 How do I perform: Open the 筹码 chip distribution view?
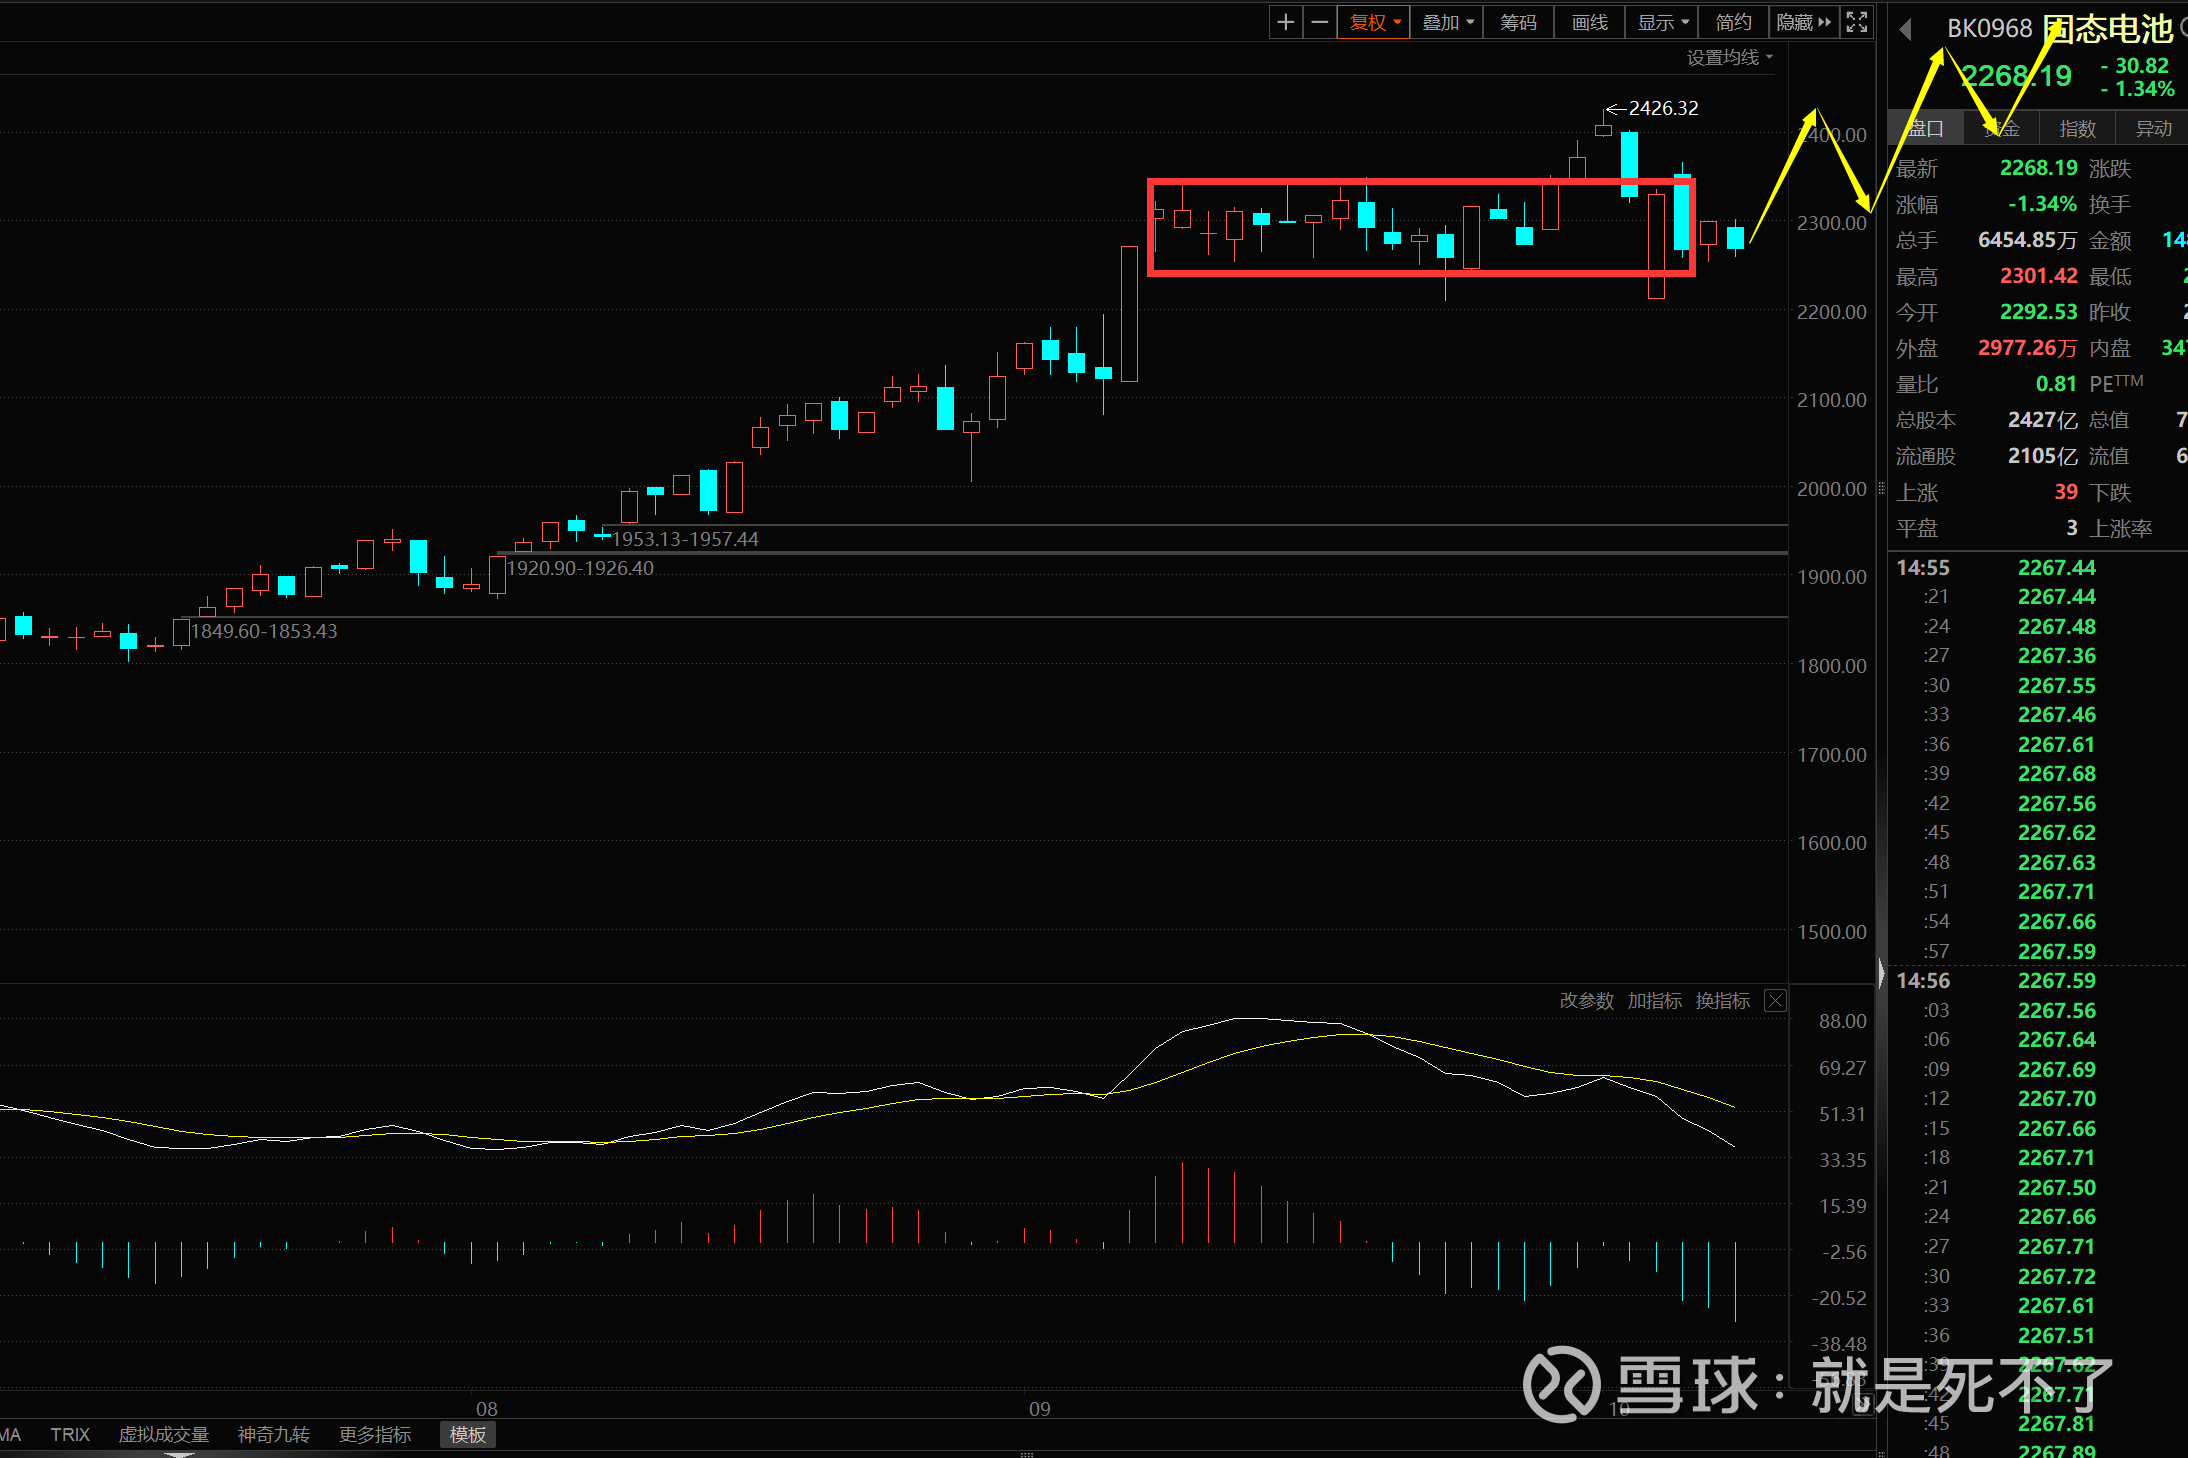click(1518, 22)
